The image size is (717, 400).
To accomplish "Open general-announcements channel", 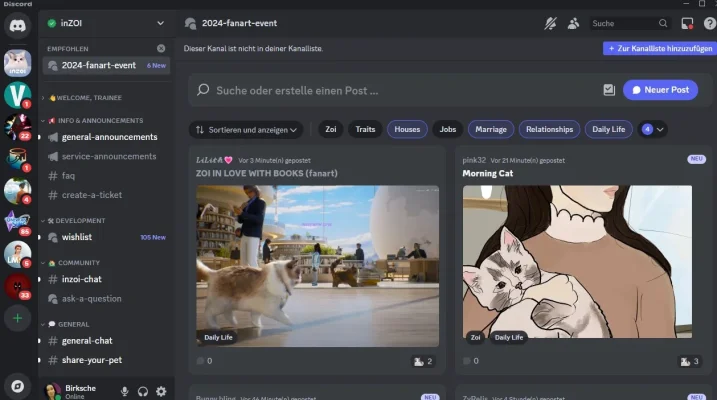I will coord(106,137).
